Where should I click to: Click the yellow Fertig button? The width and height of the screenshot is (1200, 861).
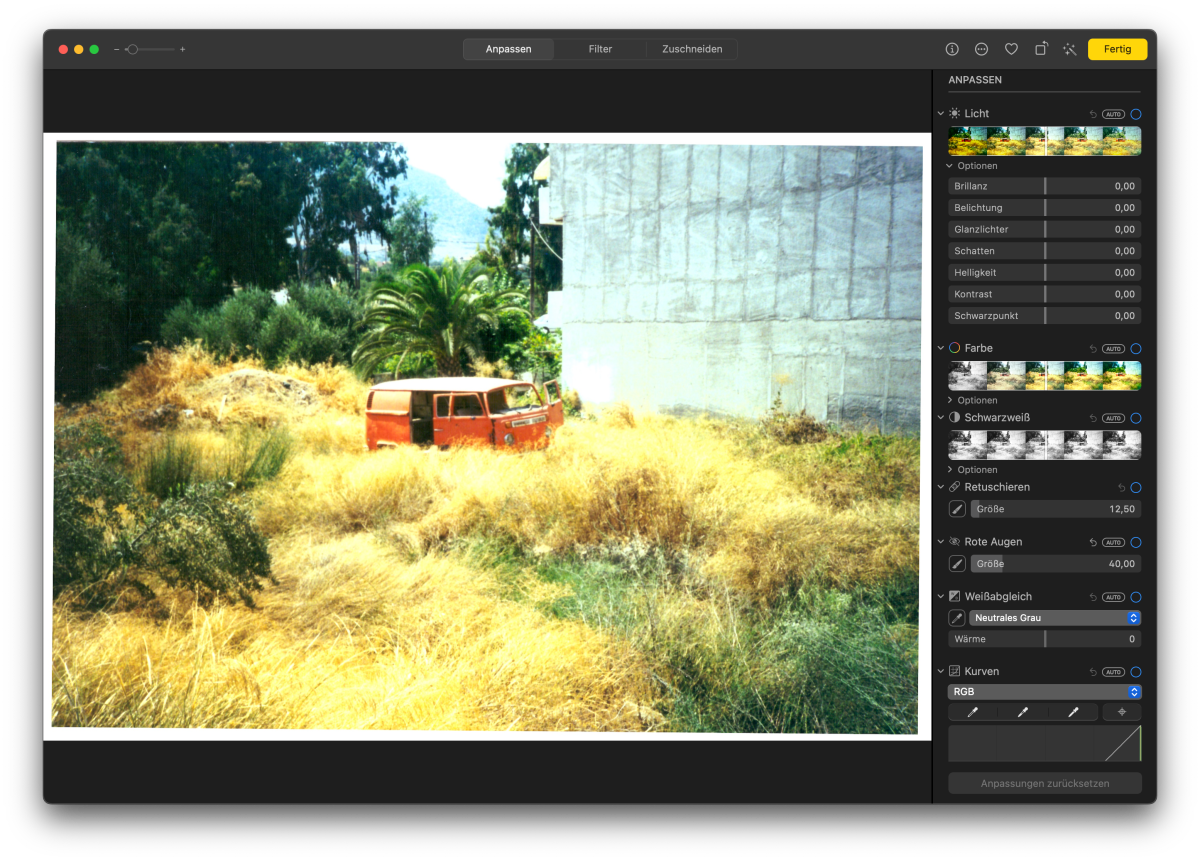pyautogui.click(x=1117, y=49)
